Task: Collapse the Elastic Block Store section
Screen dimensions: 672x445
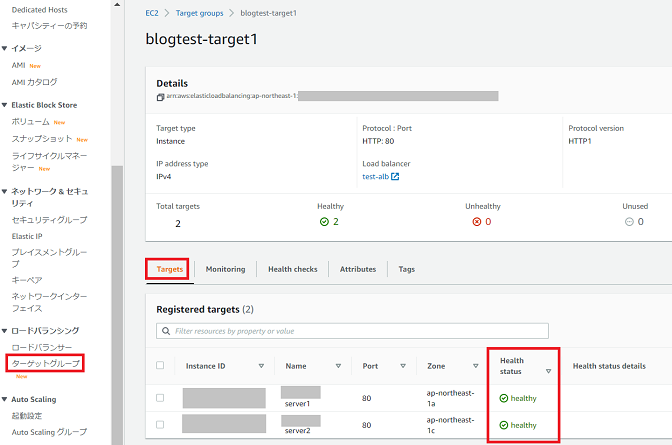Action: tap(5, 105)
